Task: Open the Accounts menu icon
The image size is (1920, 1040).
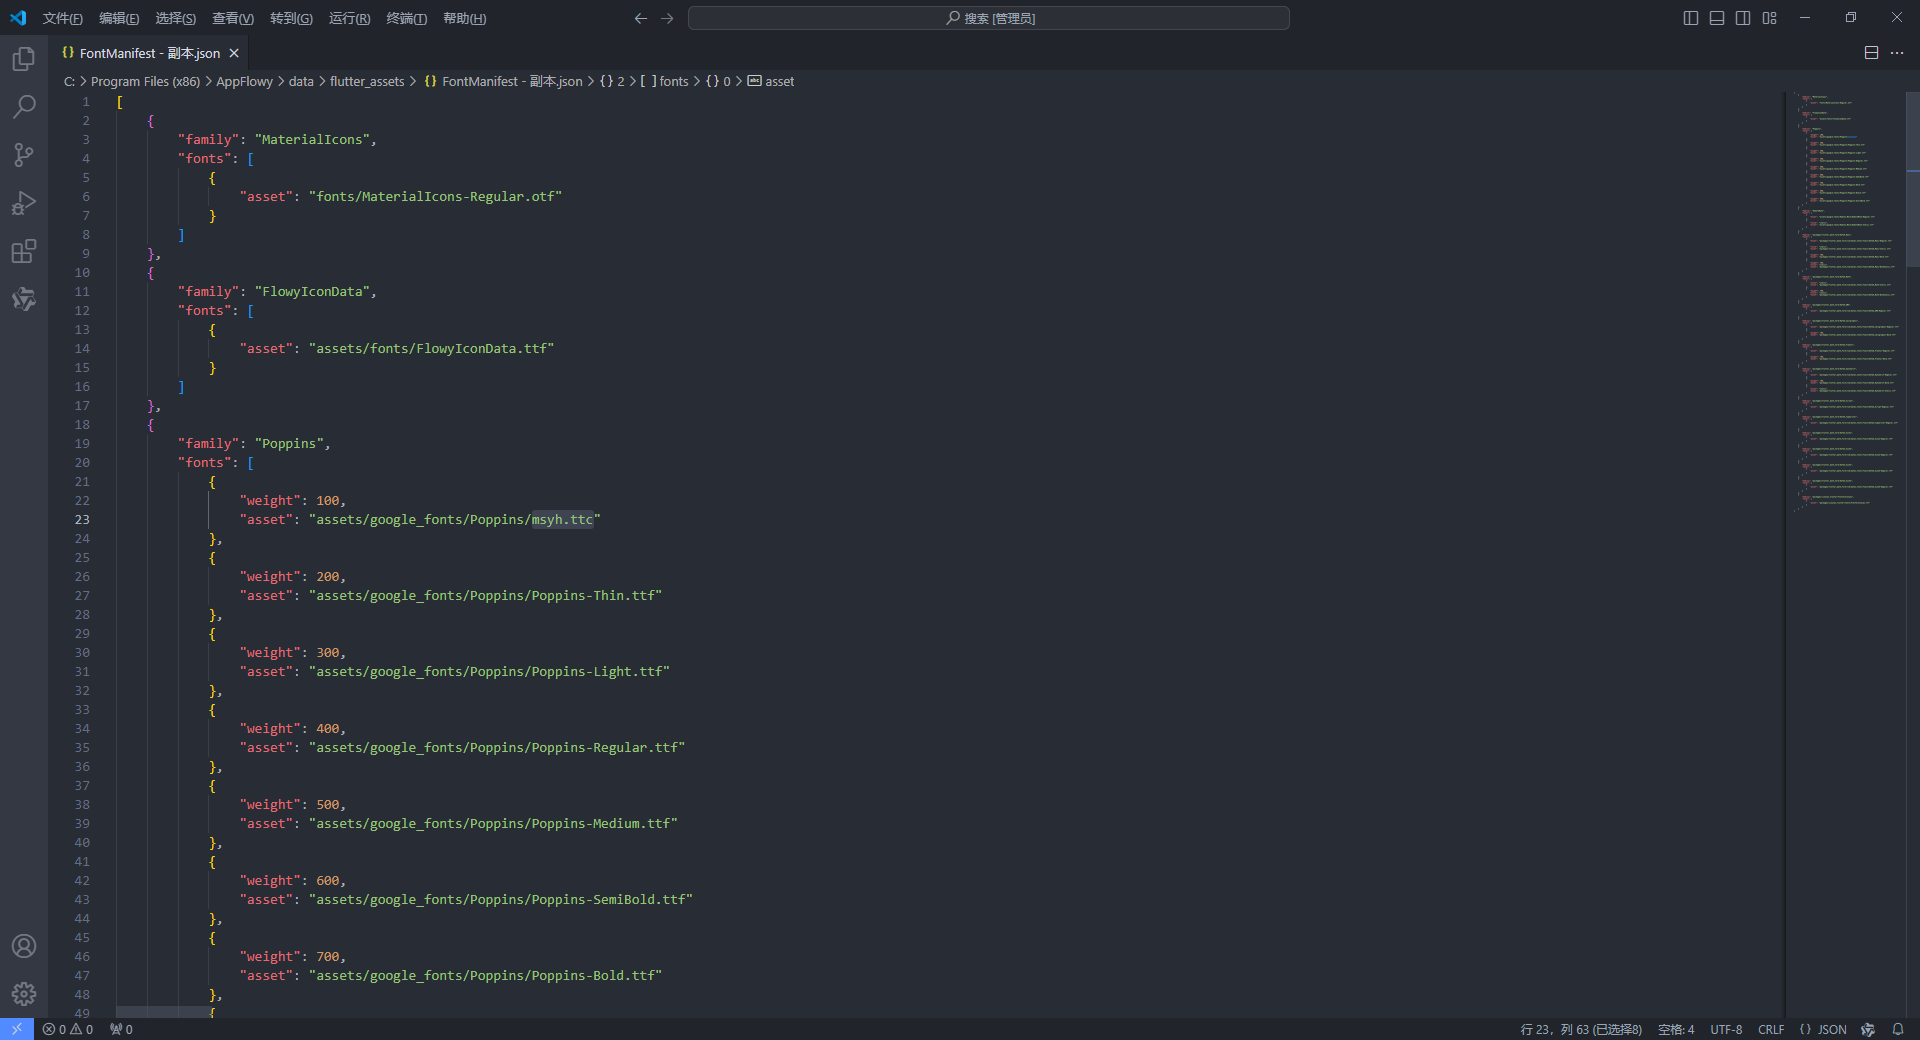Action: point(24,946)
